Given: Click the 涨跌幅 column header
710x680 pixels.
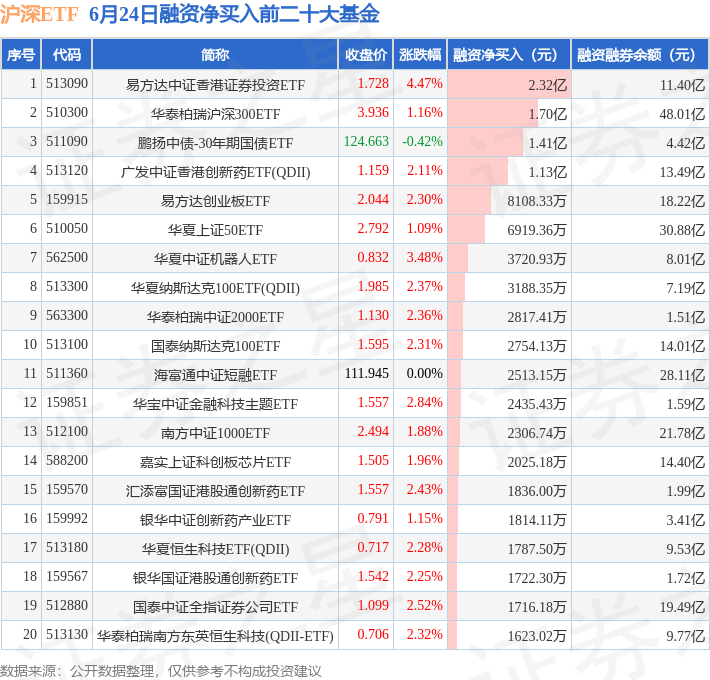Looking at the screenshot, I should pos(420,54).
